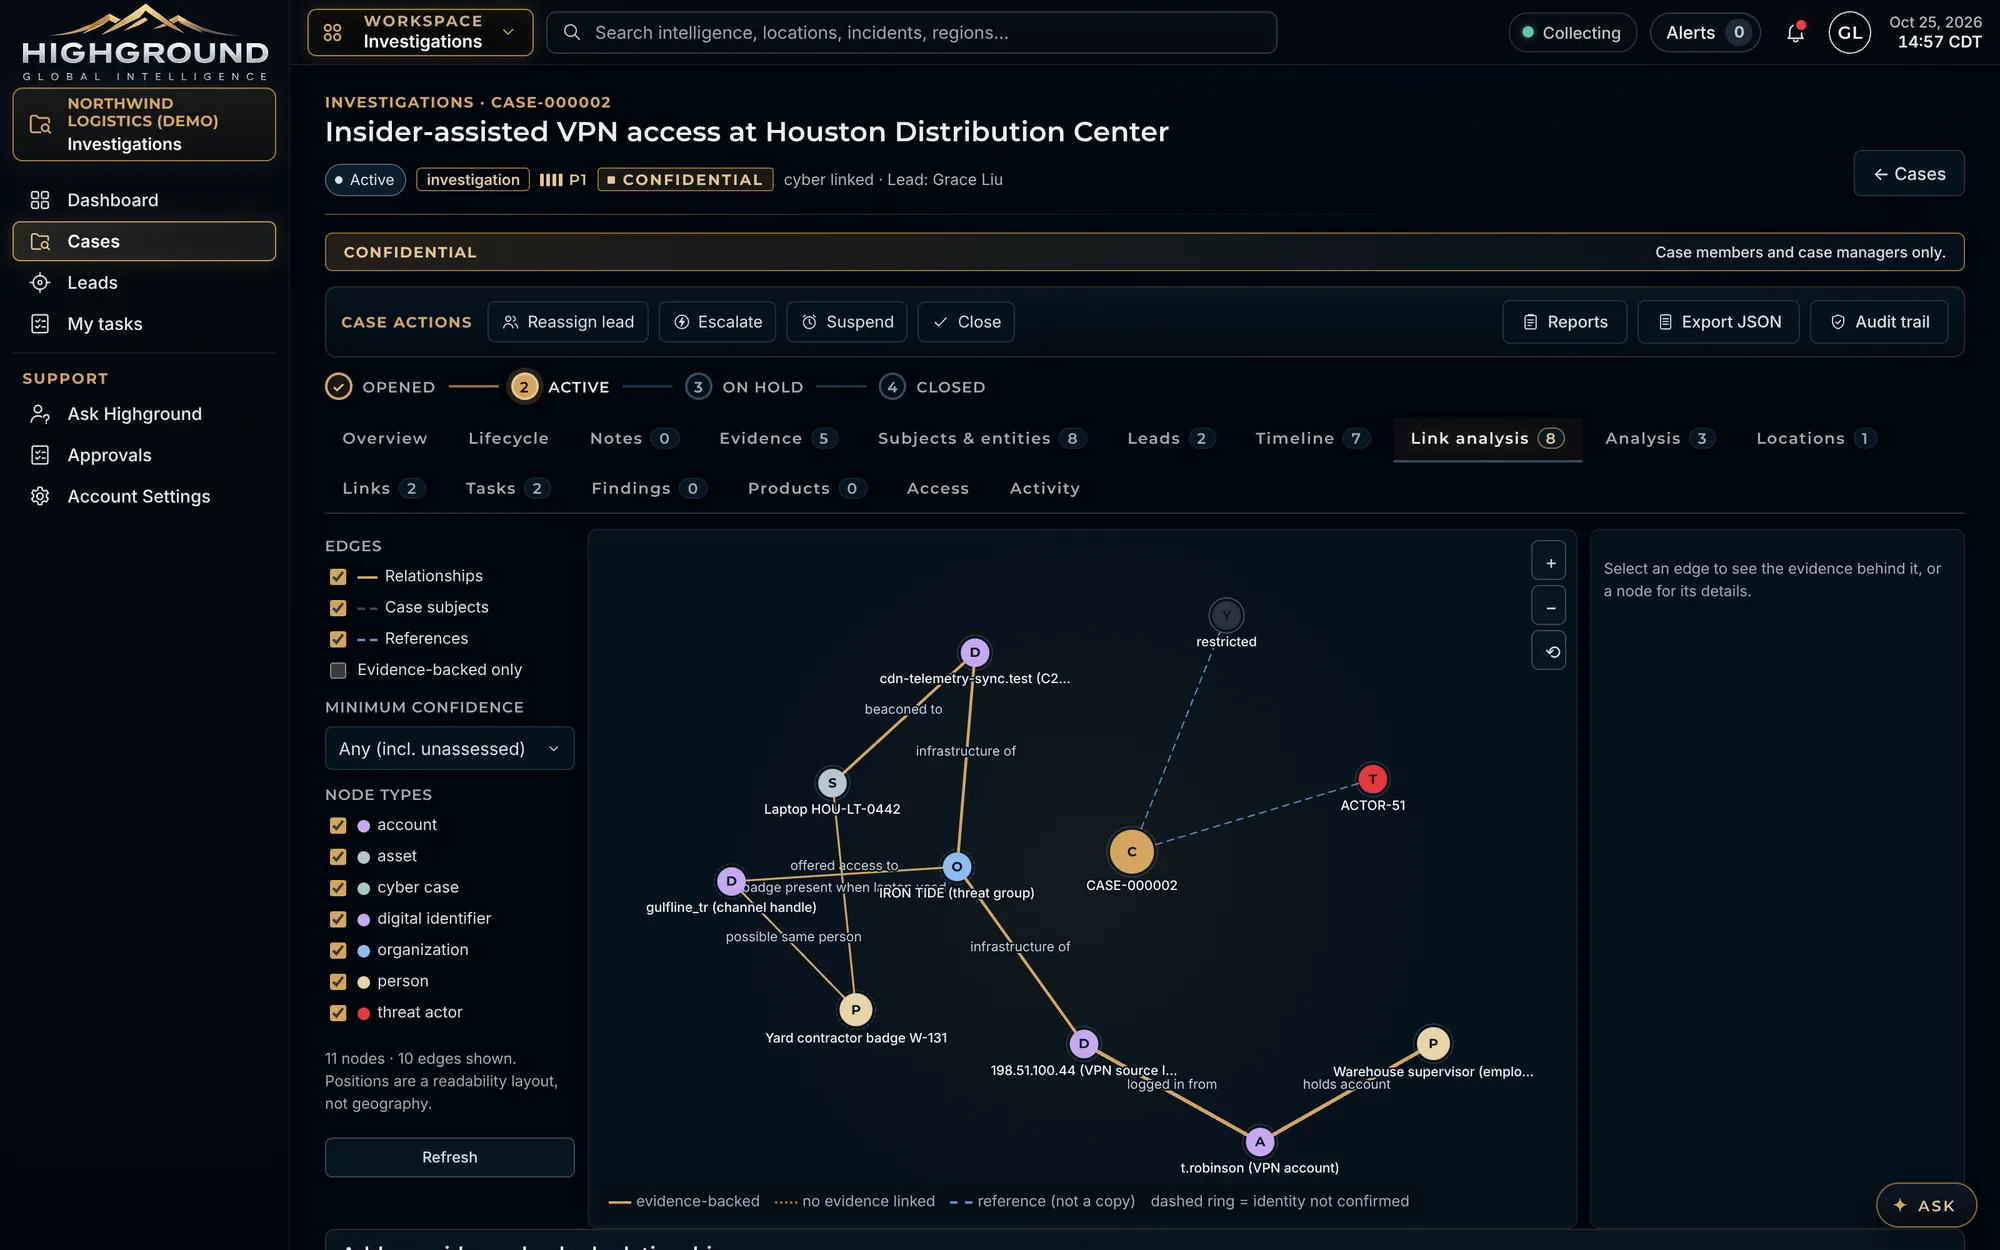2000x1250 pixels.
Task: Zoom in on the link graph
Action: click(1549, 562)
